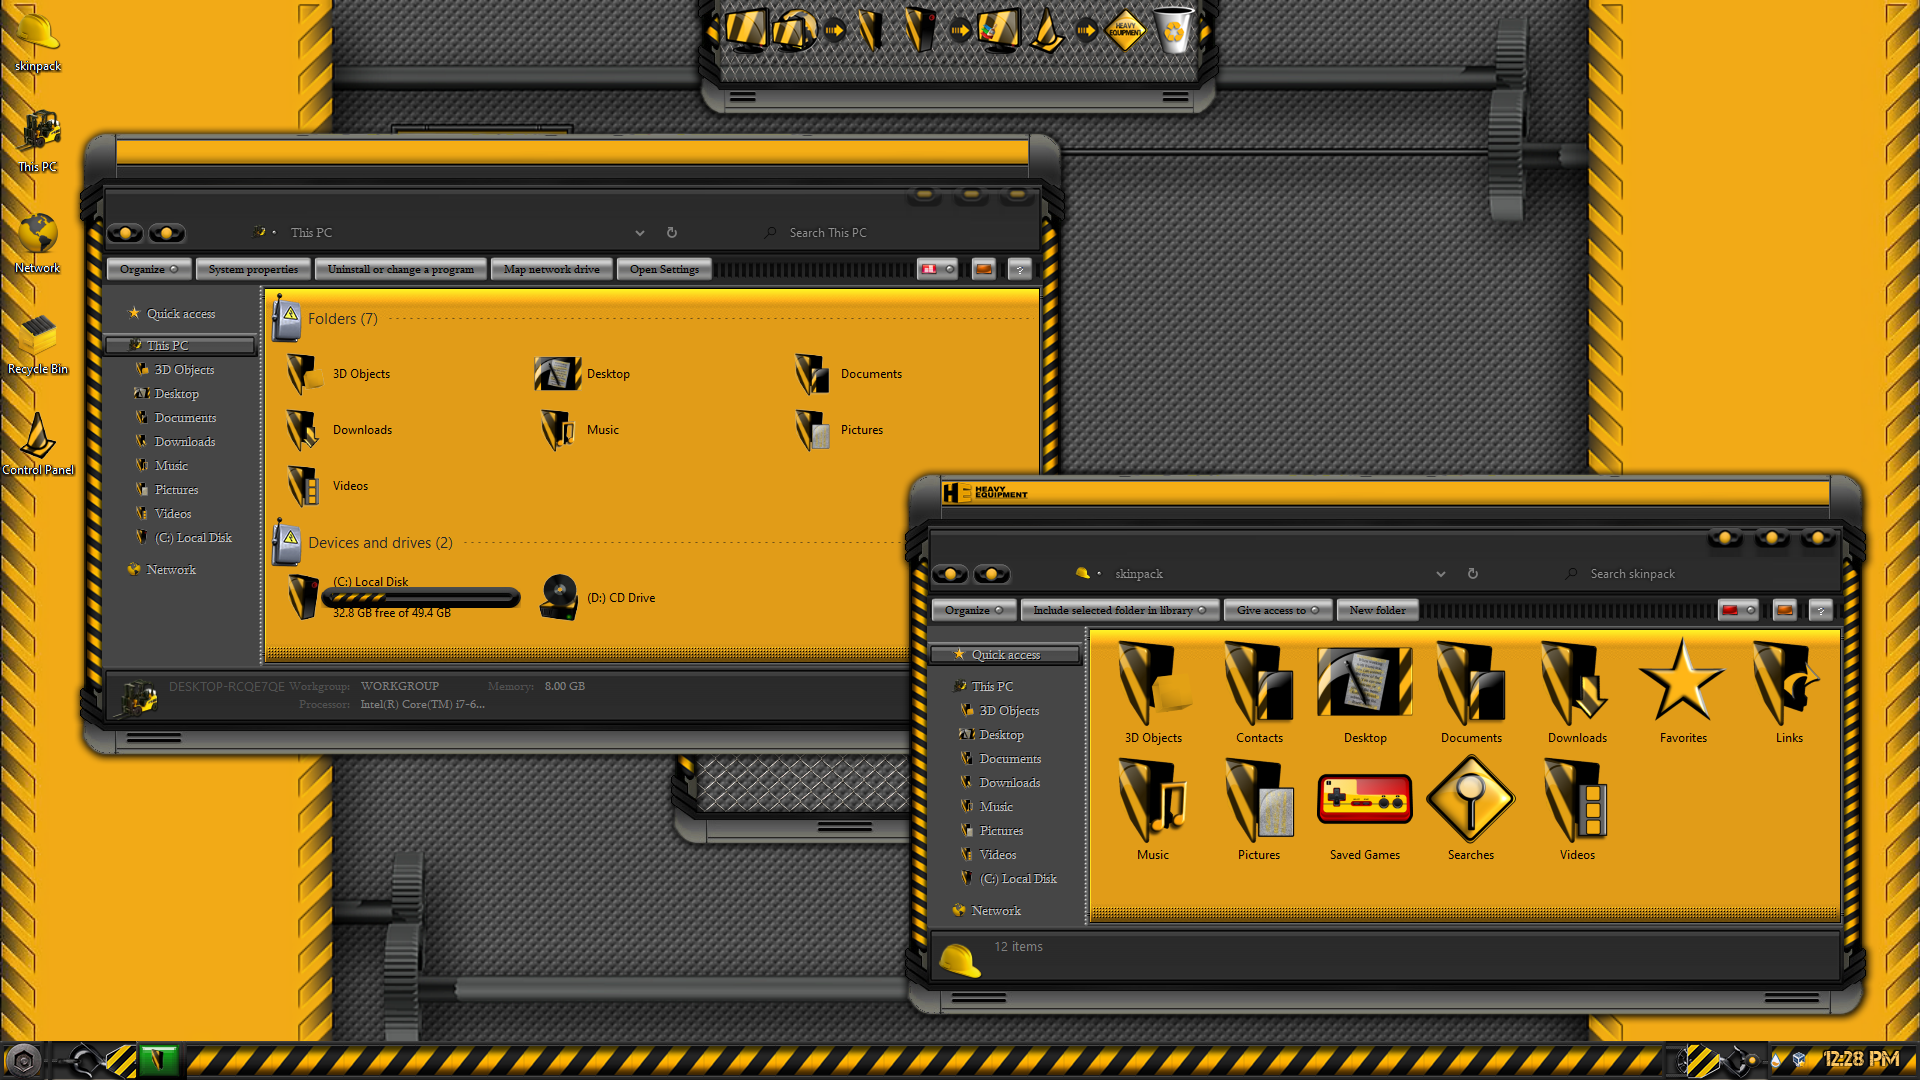Screen dimensions: 1920x1080
Task: Open the Give access to dropdown
Action: (x=1277, y=610)
